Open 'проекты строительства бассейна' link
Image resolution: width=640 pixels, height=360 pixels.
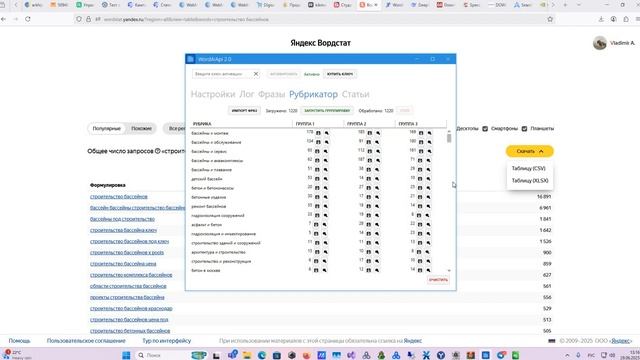pyautogui.click(x=127, y=297)
